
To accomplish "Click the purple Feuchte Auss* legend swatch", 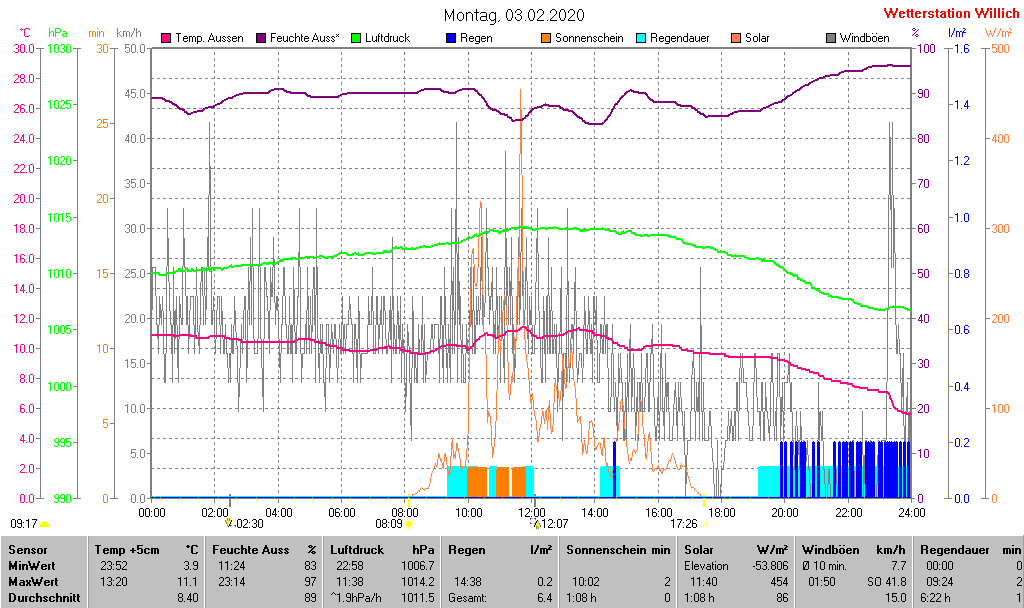I will (x=261, y=38).
